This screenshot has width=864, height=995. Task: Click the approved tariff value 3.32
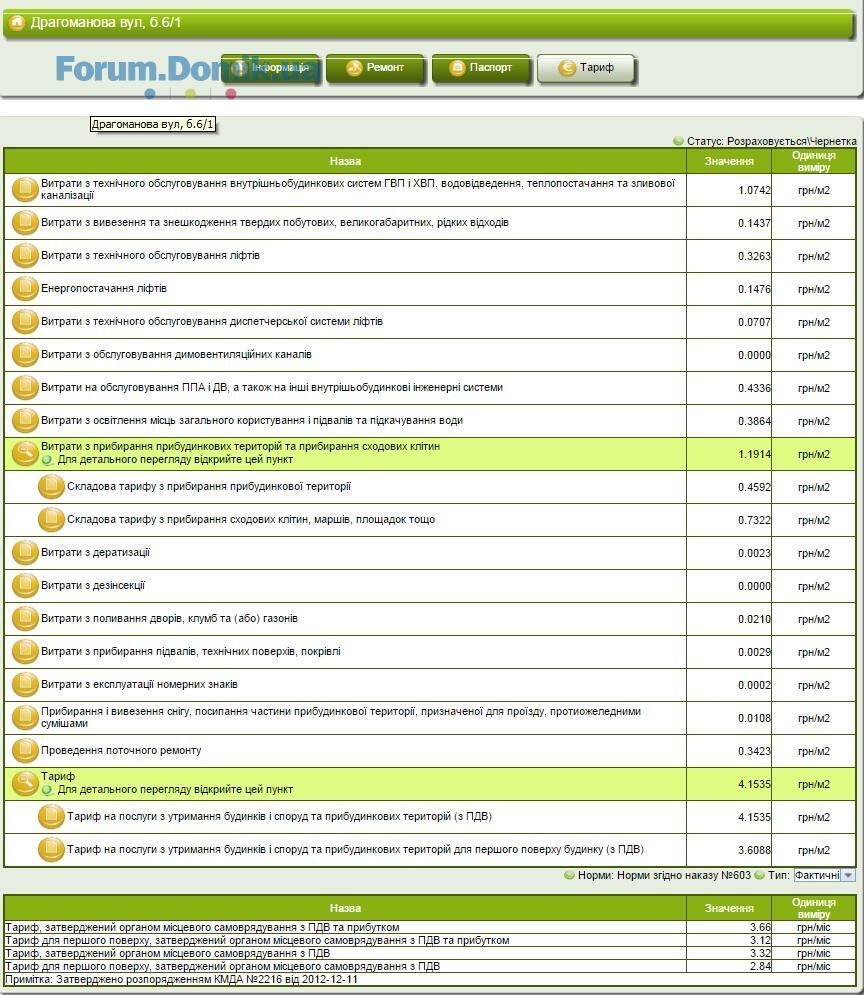pyautogui.click(x=761, y=953)
